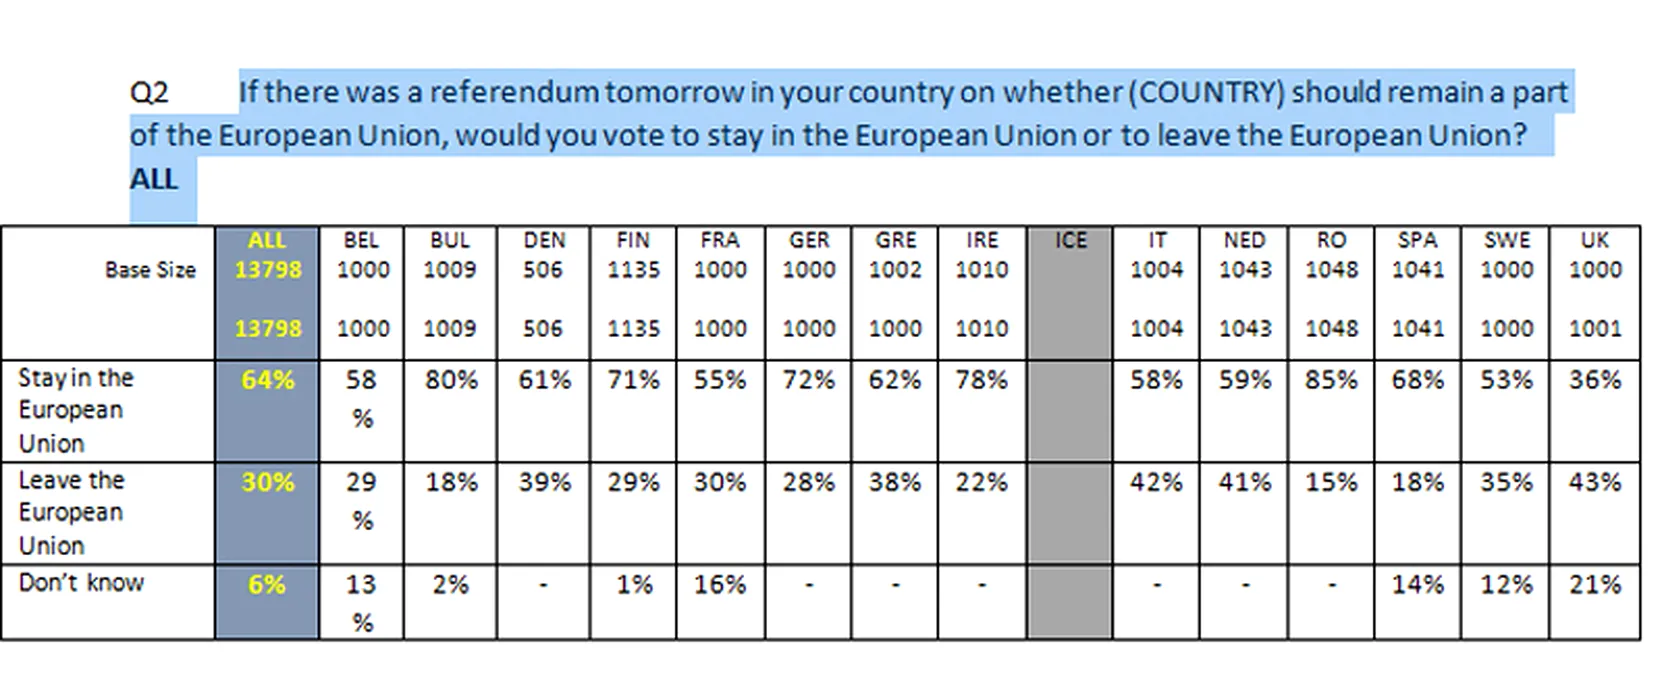Select the 64% Stay cell under ALL
This screenshot has height=700, width=1662.
click(268, 380)
